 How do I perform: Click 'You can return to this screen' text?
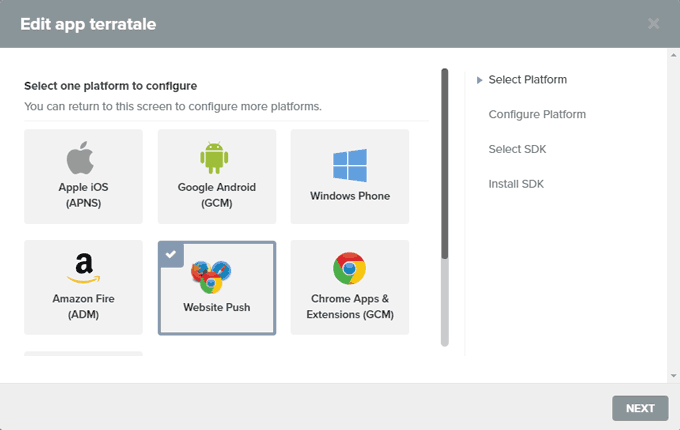(173, 107)
